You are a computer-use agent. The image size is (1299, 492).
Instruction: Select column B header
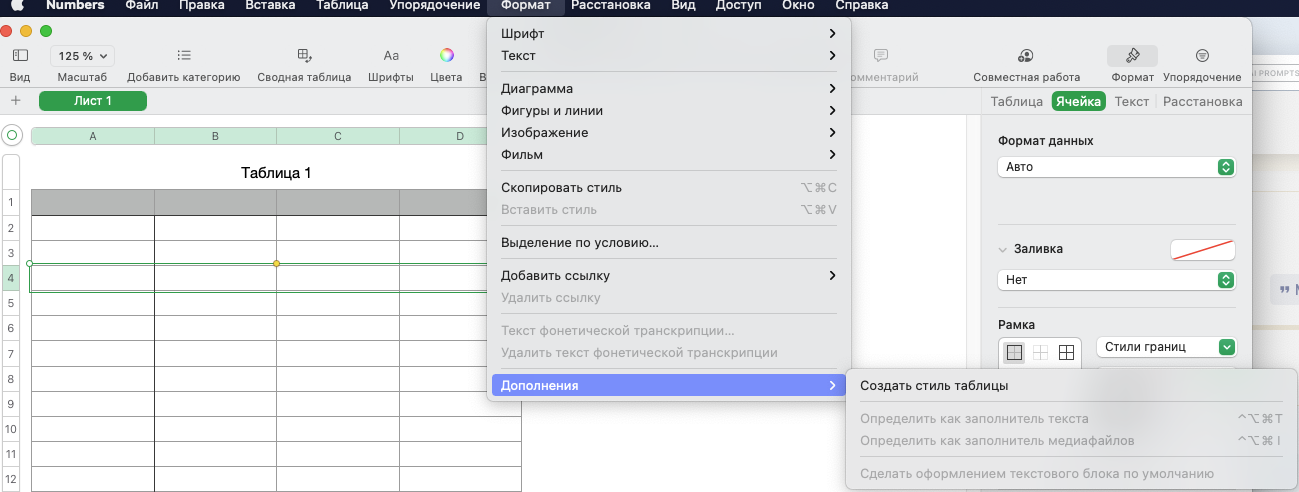(x=215, y=136)
